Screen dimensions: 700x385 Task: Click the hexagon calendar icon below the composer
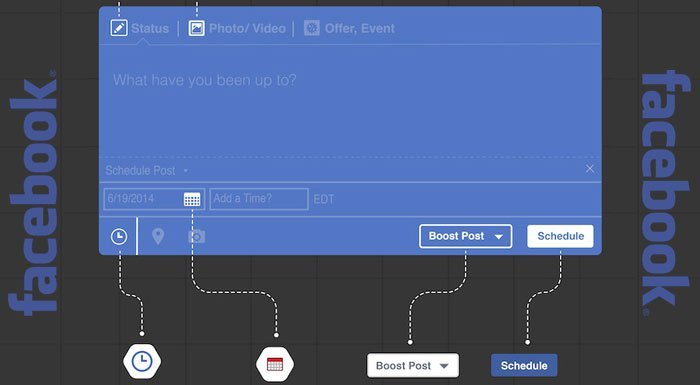275,364
